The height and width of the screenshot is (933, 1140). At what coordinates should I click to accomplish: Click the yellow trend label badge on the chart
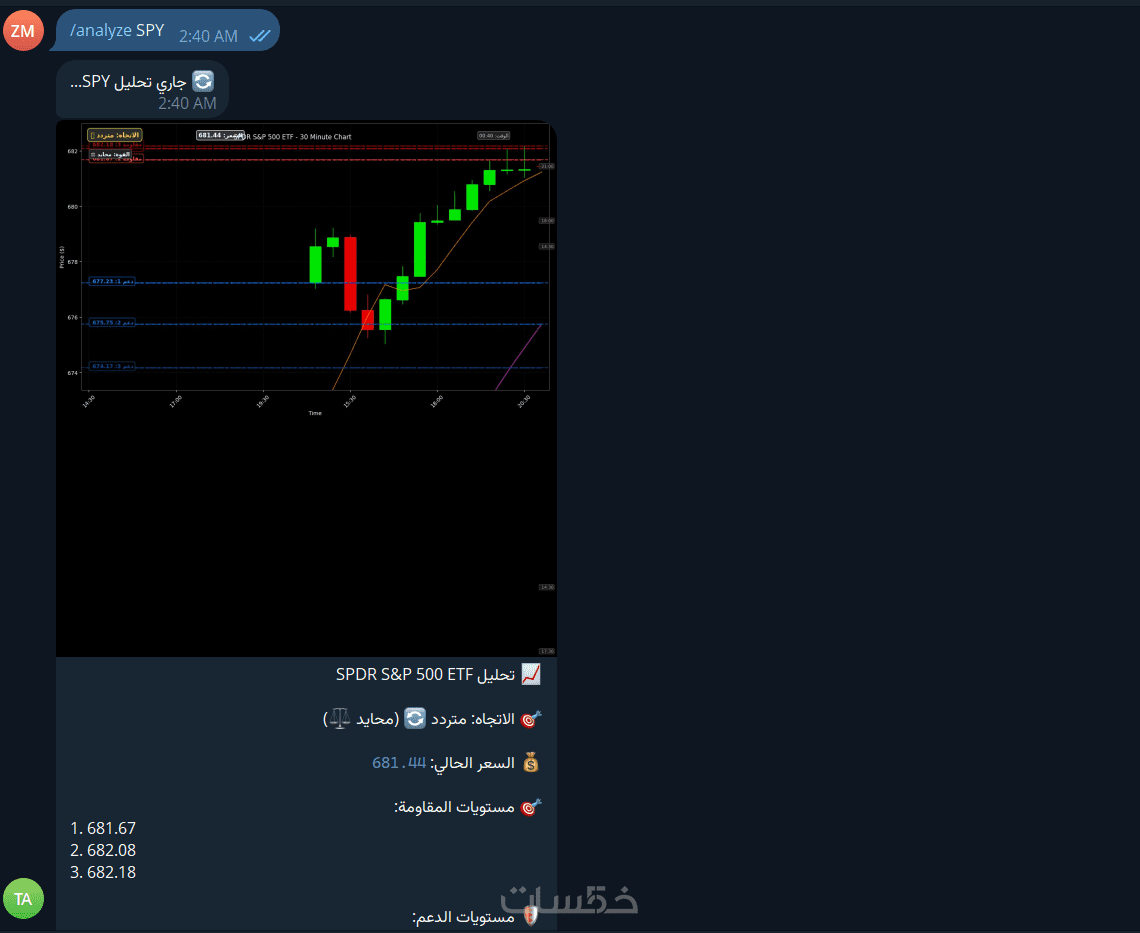pyautogui.click(x=115, y=135)
